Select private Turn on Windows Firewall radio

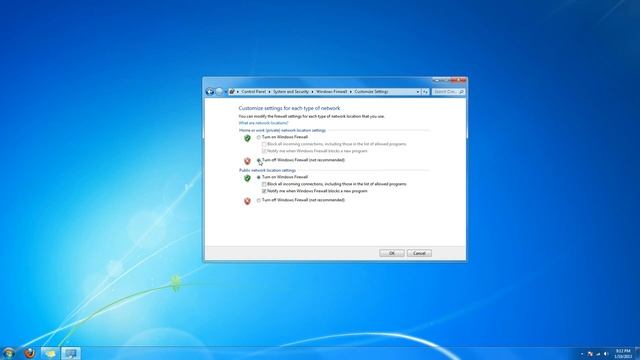click(259, 138)
